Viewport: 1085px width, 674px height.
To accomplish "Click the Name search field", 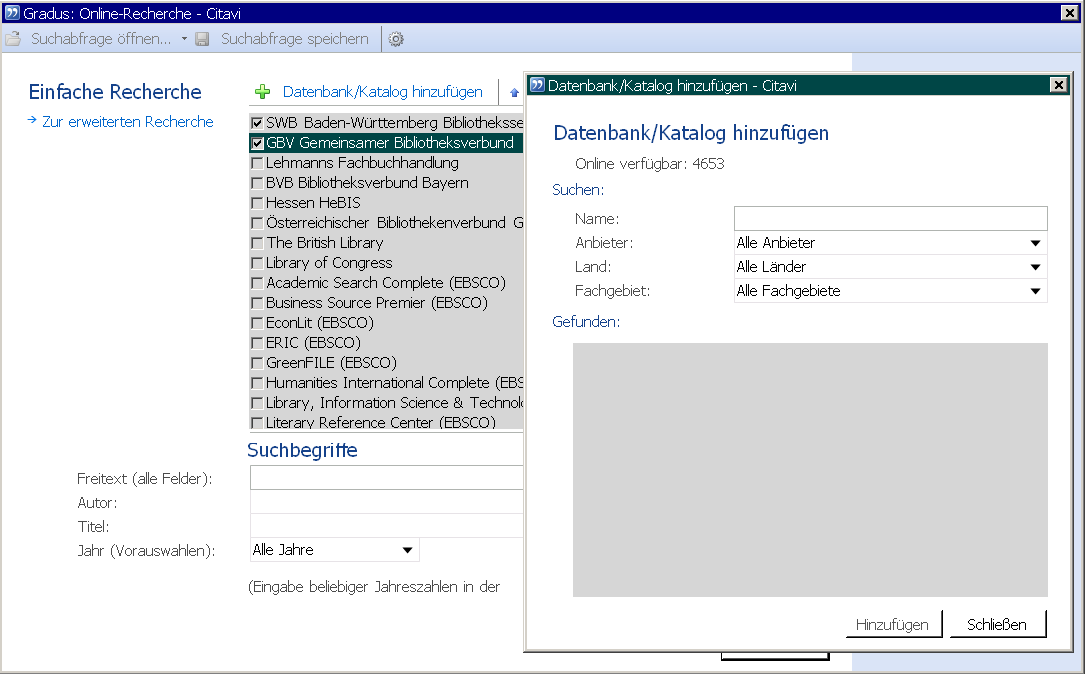I will tap(891, 219).
